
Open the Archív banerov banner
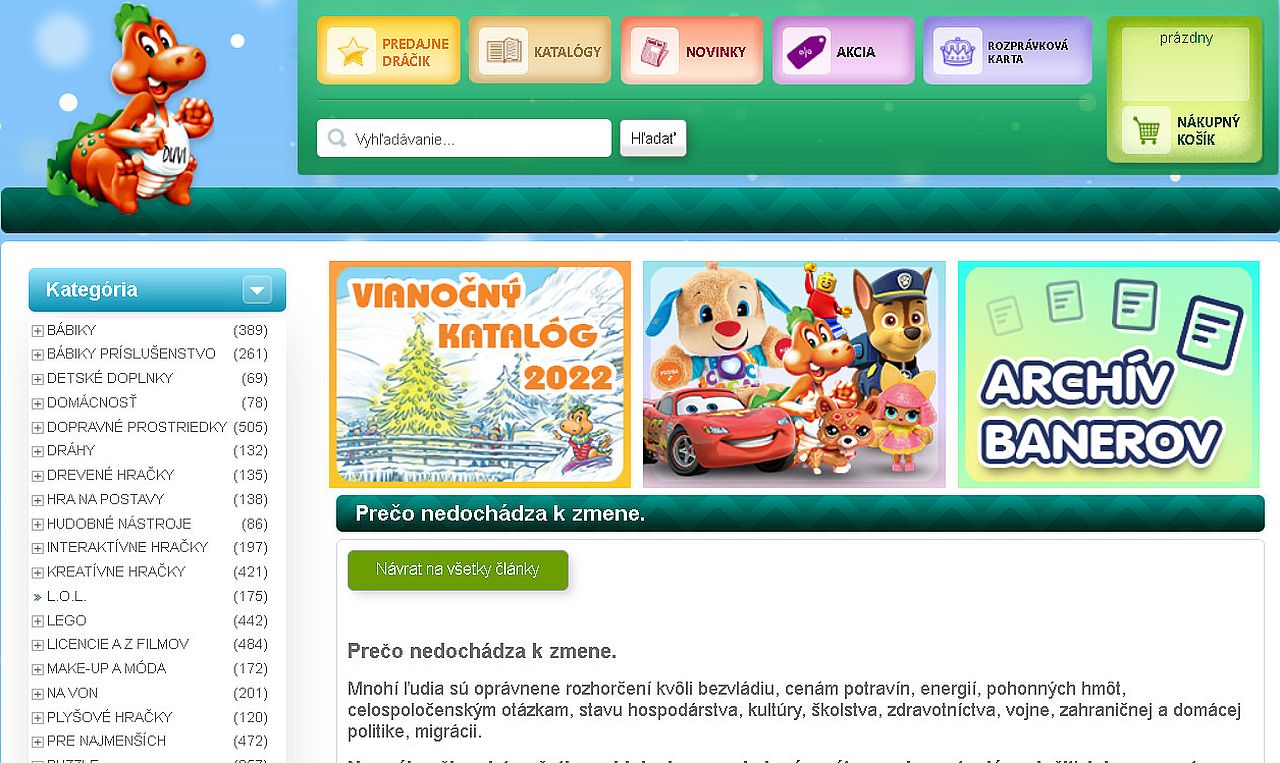point(1108,374)
